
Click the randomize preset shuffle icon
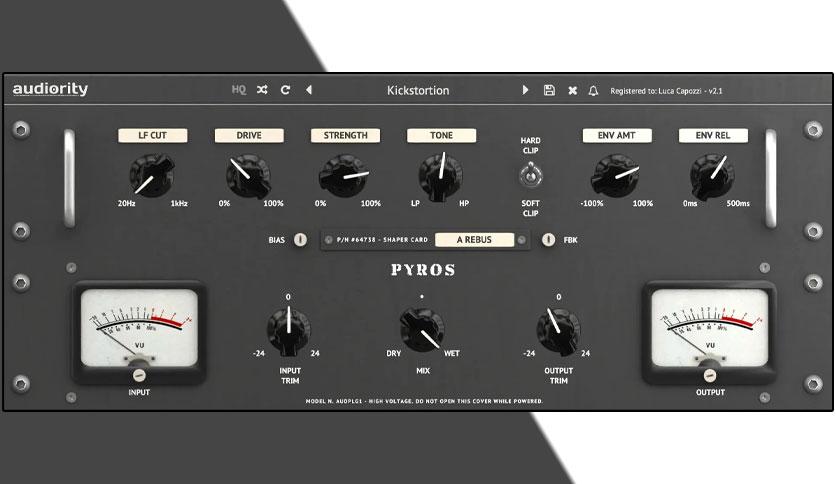[262, 90]
